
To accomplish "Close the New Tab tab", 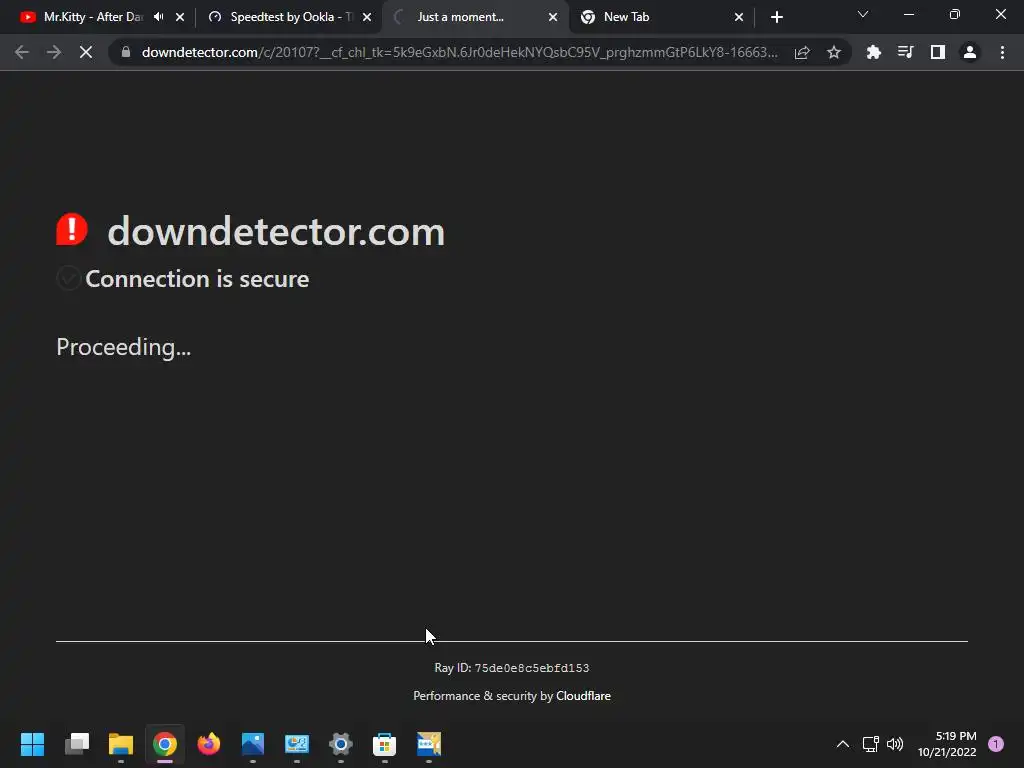I will click(x=739, y=17).
